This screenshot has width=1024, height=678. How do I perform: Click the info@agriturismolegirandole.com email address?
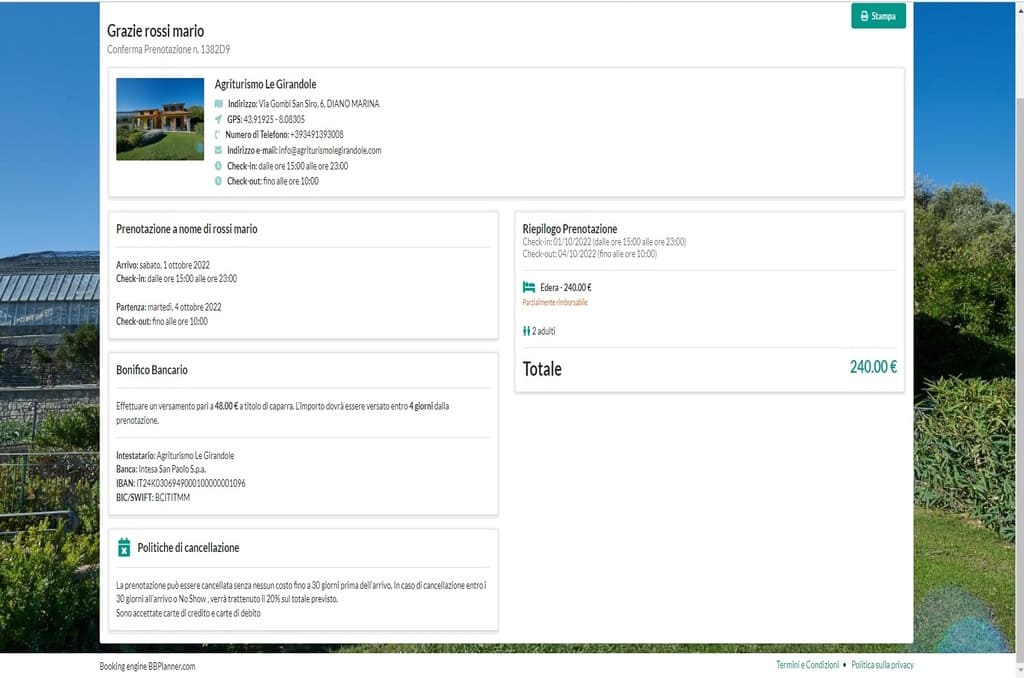click(330, 150)
